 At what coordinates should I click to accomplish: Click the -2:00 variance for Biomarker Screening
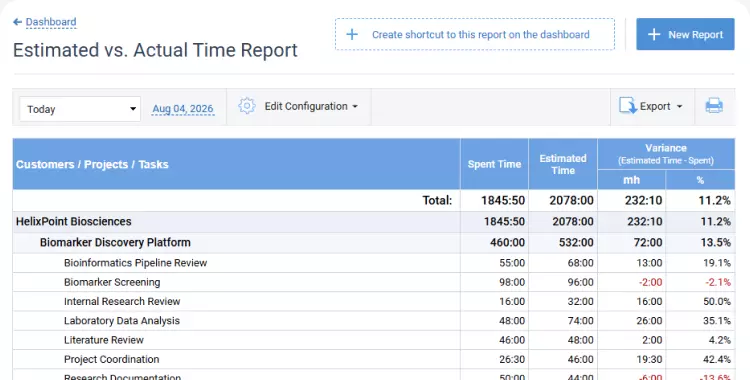tap(651, 282)
